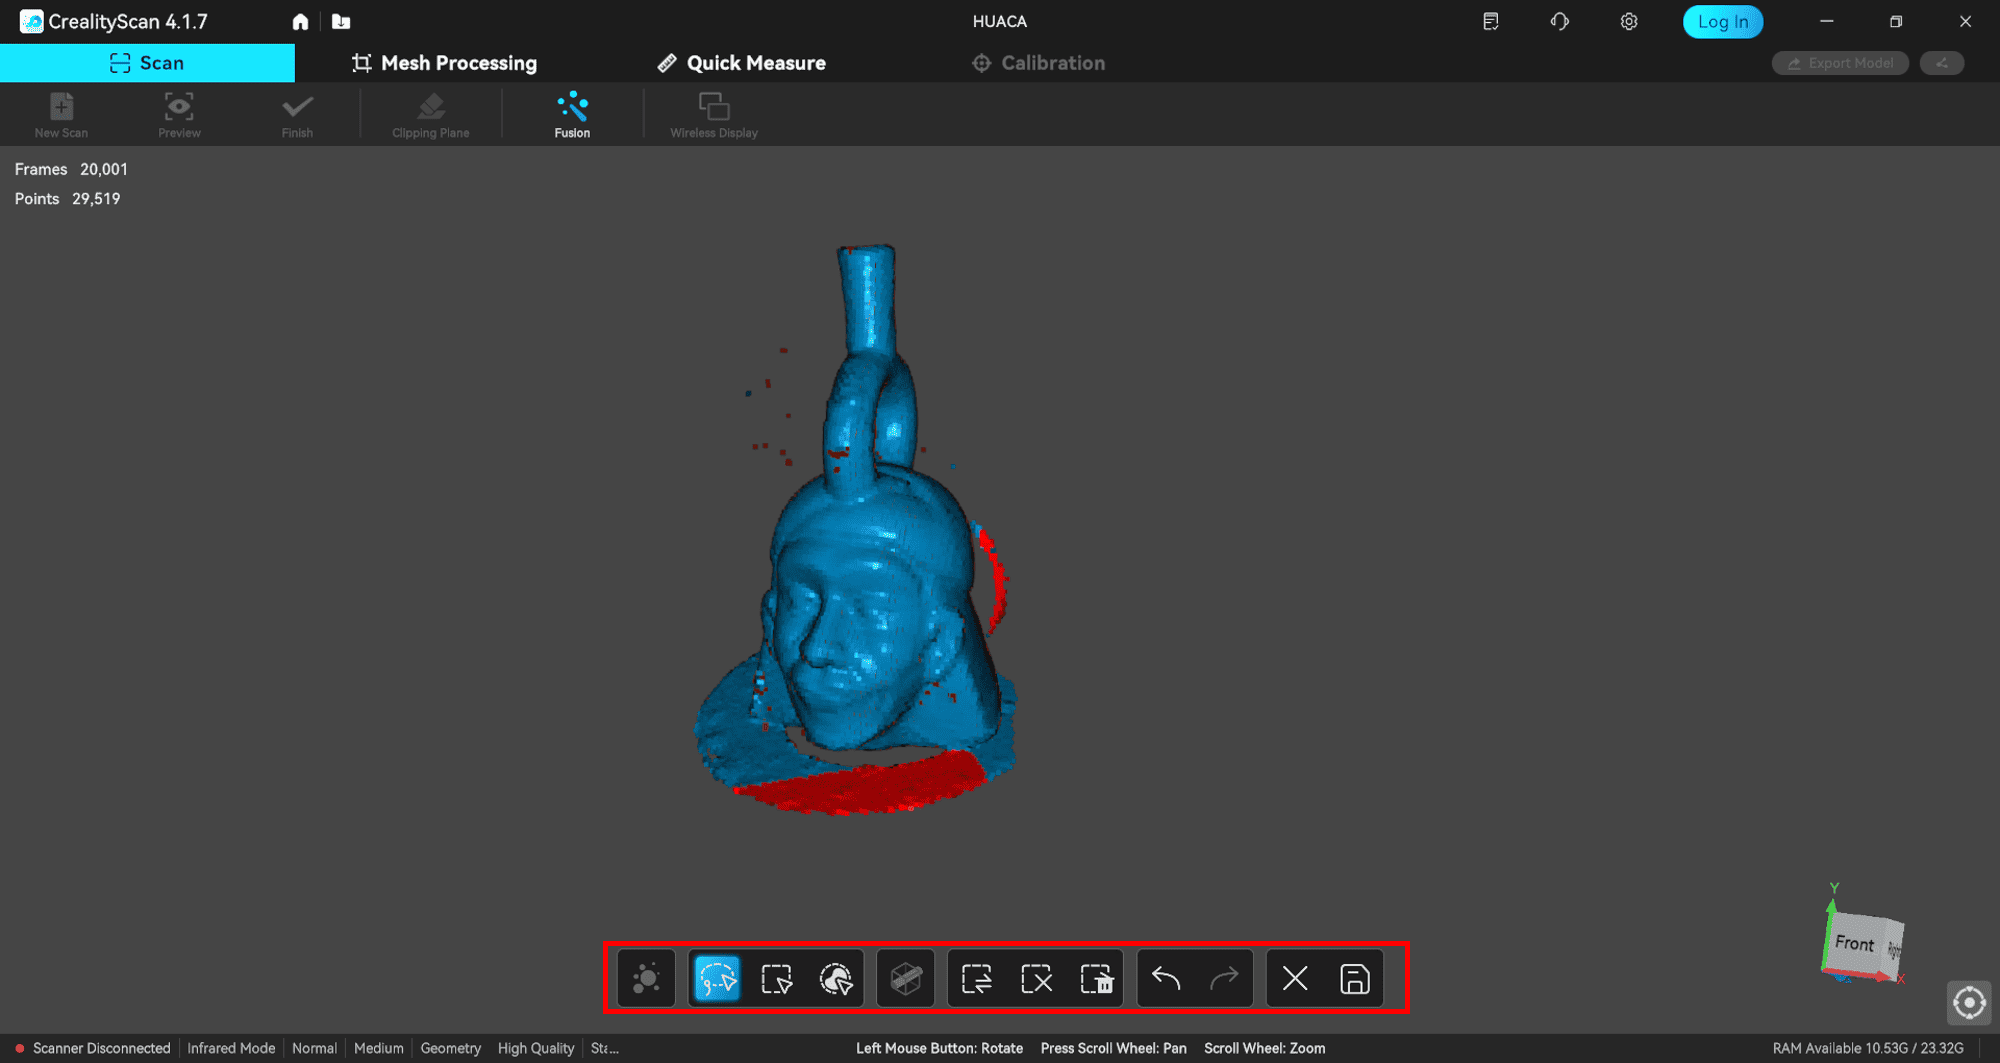Run the Fusion tool
The image size is (2000, 1063).
click(x=572, y=114)
